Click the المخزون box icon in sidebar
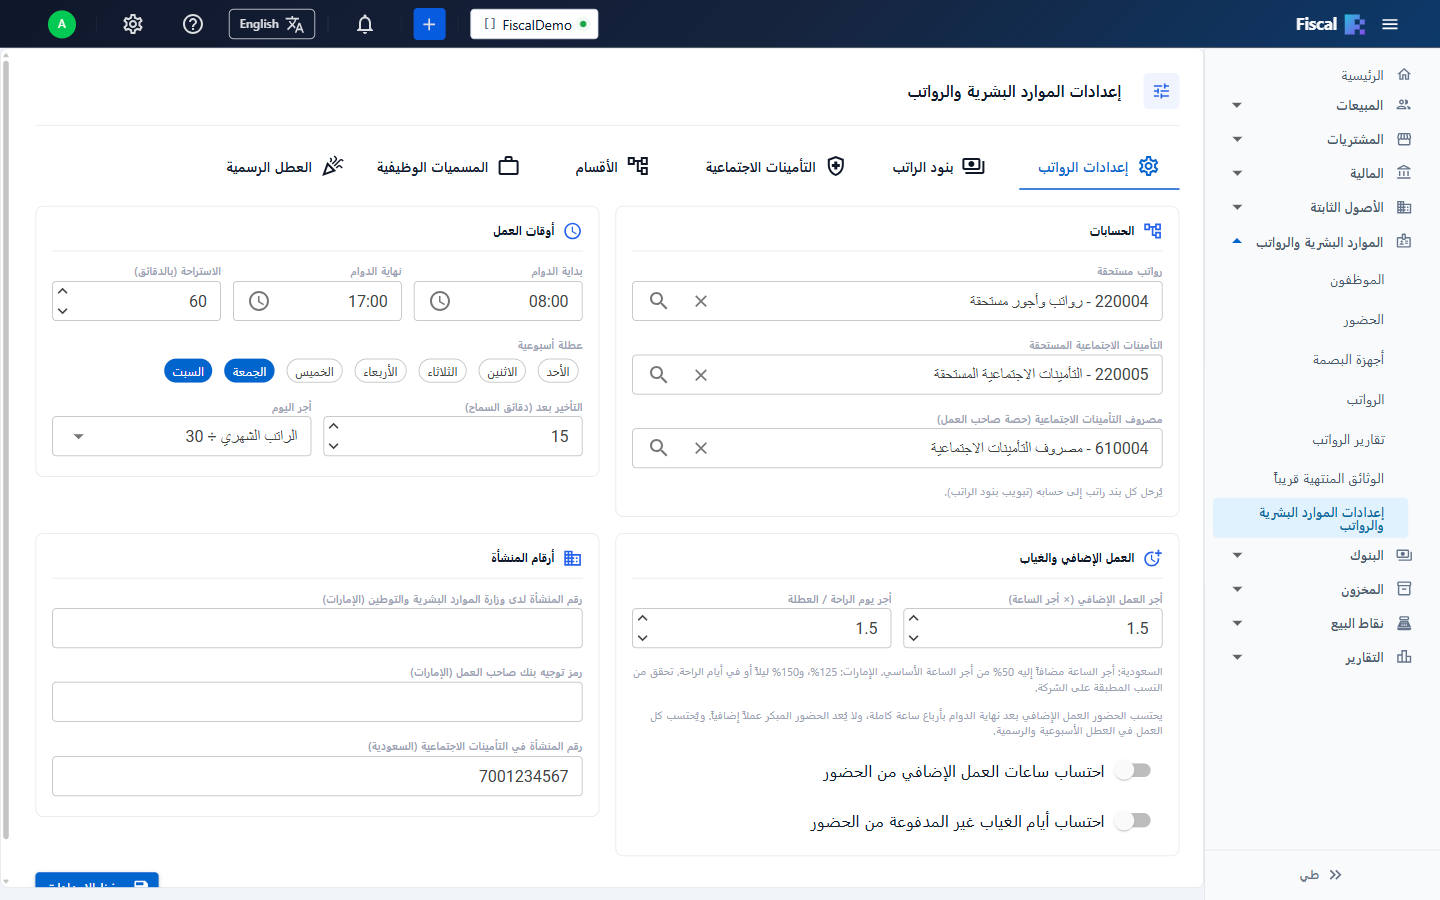Viewport: 1440px width, 900px height. [x=1404, y=589]
